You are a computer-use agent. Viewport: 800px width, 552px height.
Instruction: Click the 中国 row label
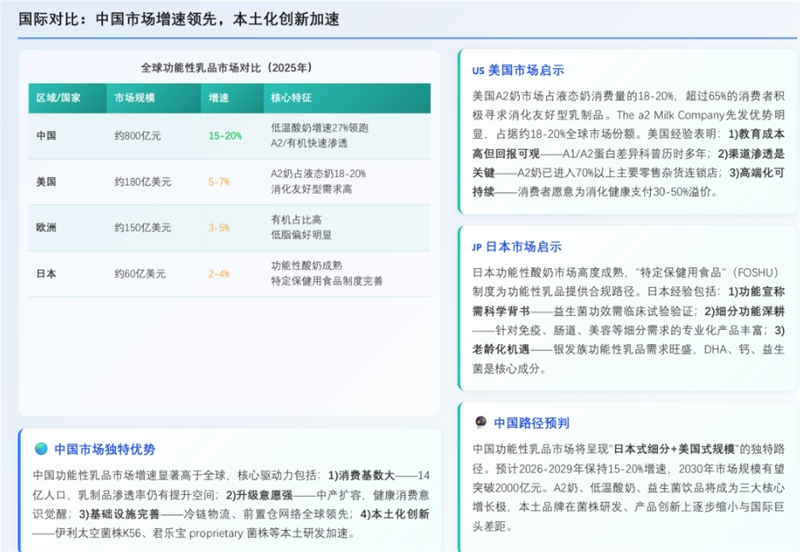(46, 136)
